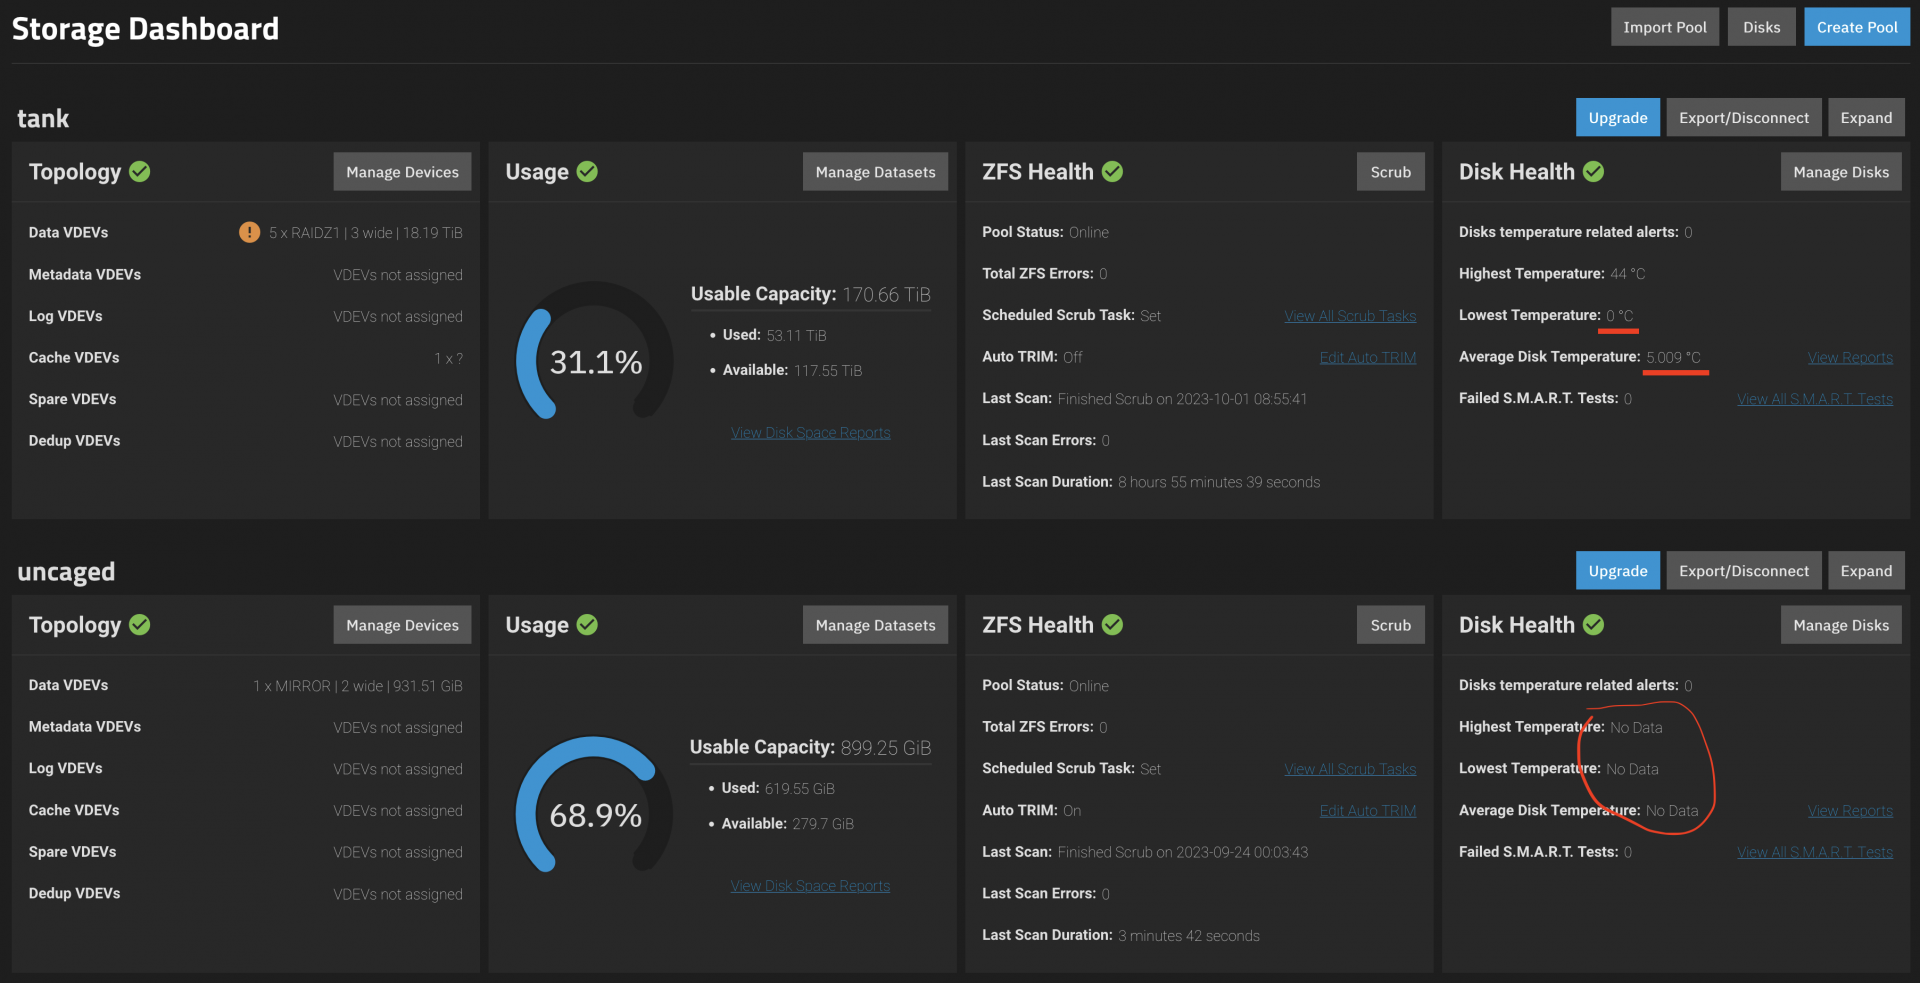Viewport: 1920px width, 983px height.
Task: Click the green check beside tank ZFS Health
Action: [x=1112, y=172]
